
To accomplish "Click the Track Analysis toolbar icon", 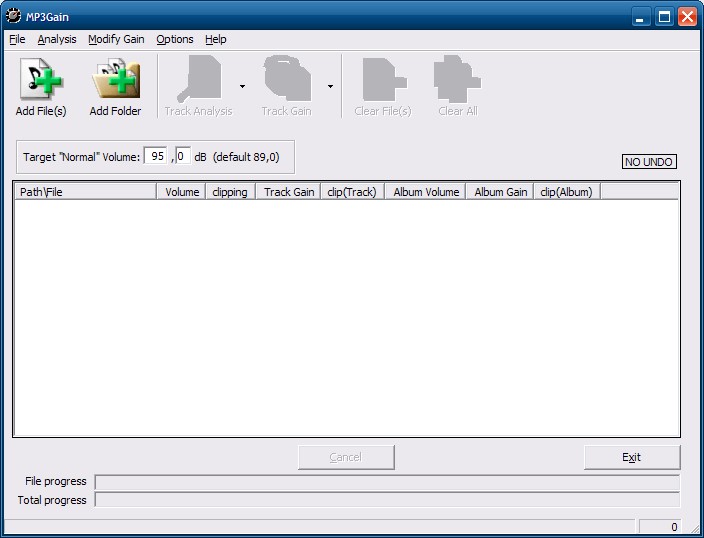I will point(198,80).
